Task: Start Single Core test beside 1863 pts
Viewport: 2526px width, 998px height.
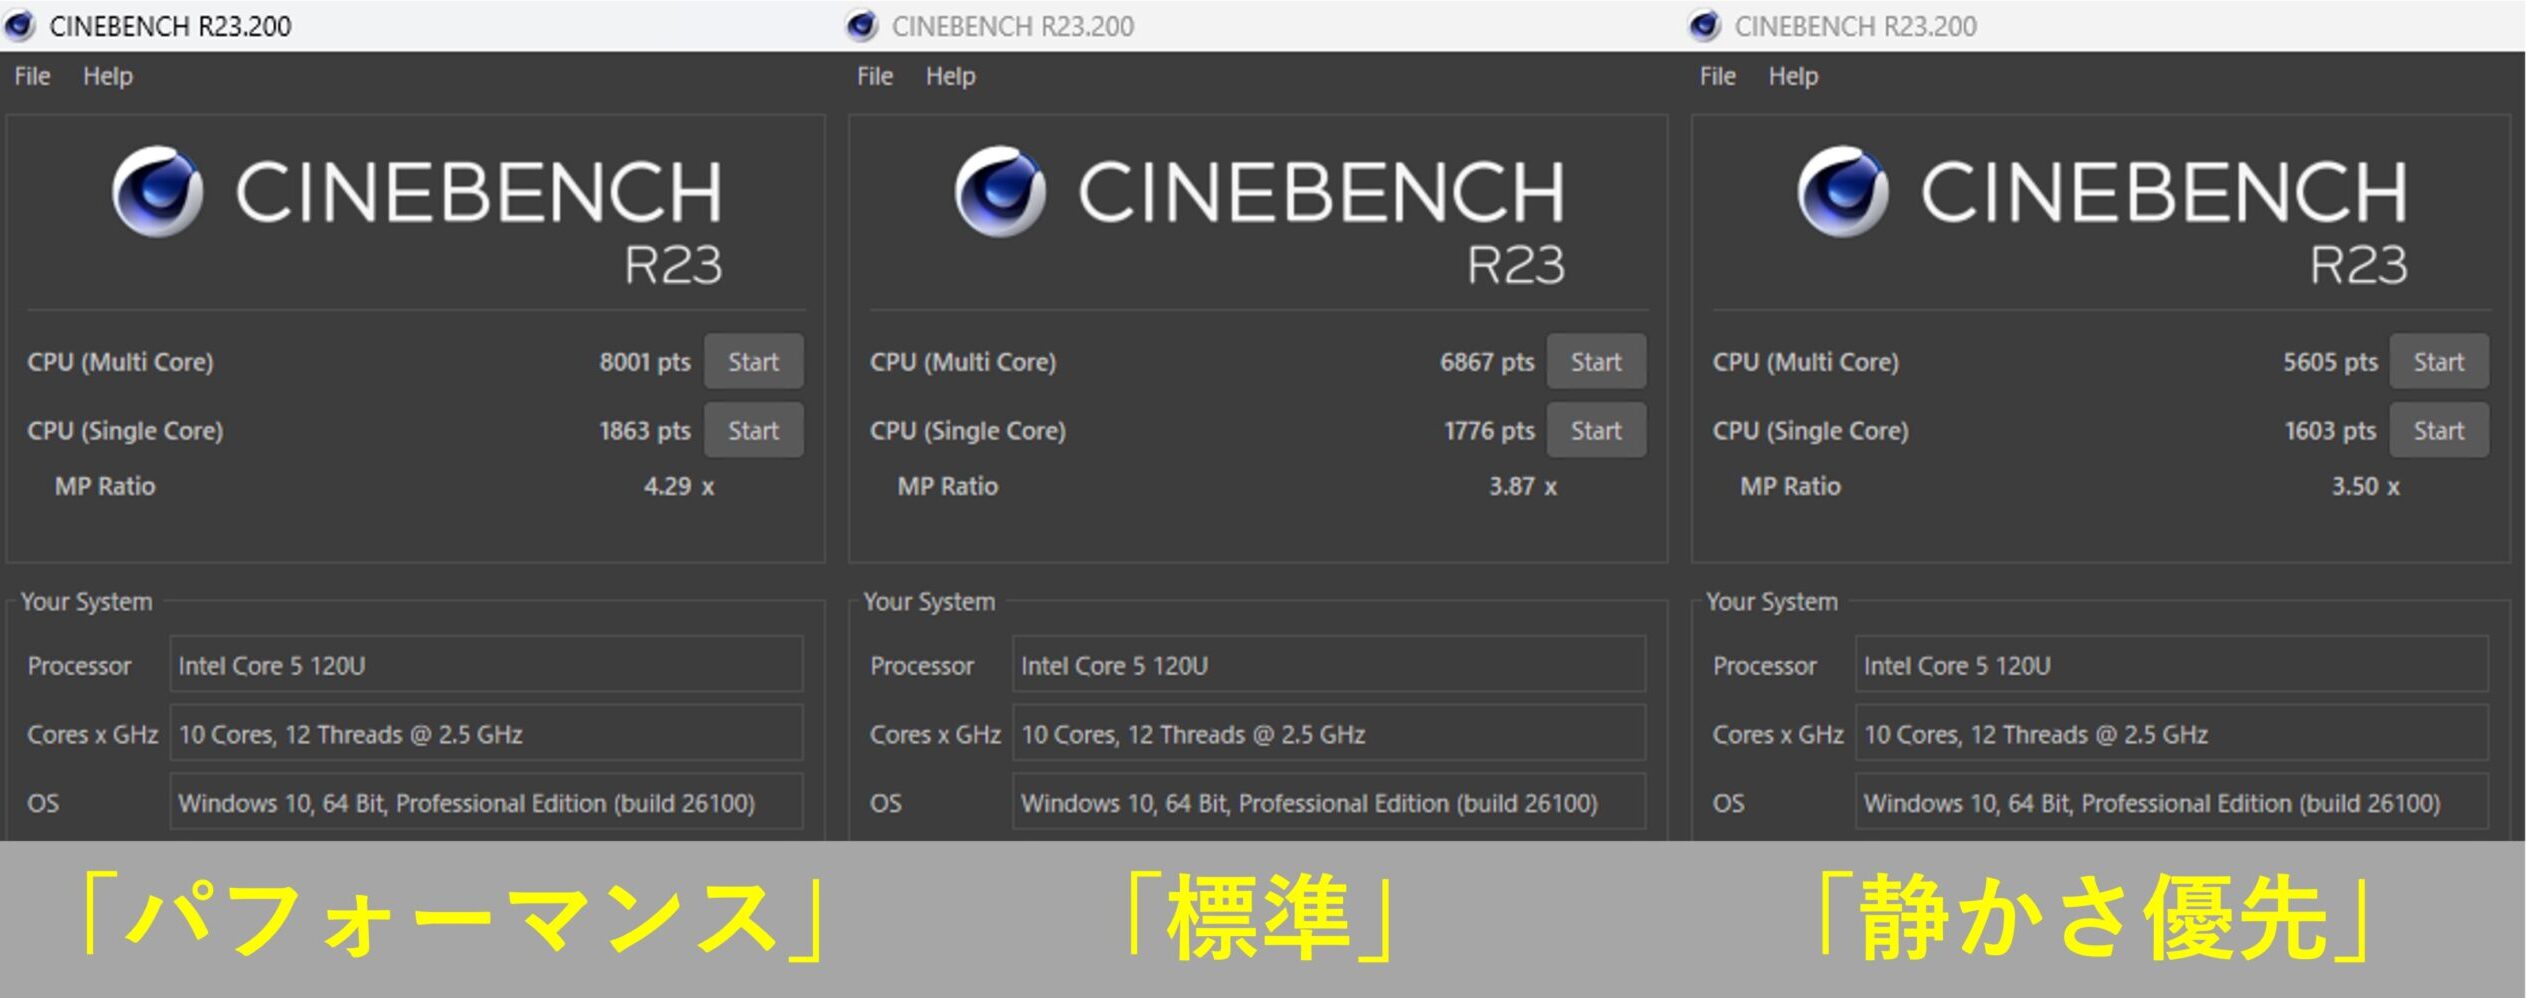Action: coord(753,430)
